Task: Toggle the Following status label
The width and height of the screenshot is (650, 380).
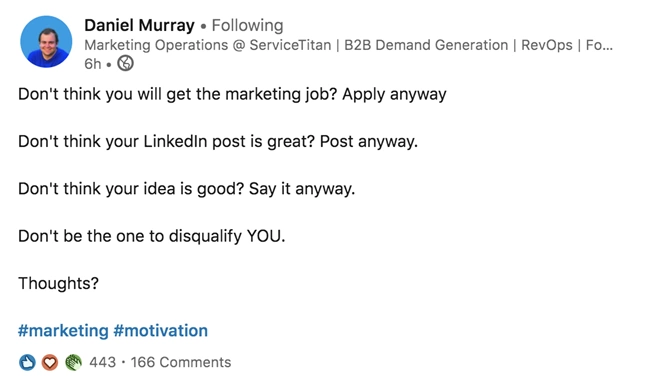Action: click(x=247, y=26)
